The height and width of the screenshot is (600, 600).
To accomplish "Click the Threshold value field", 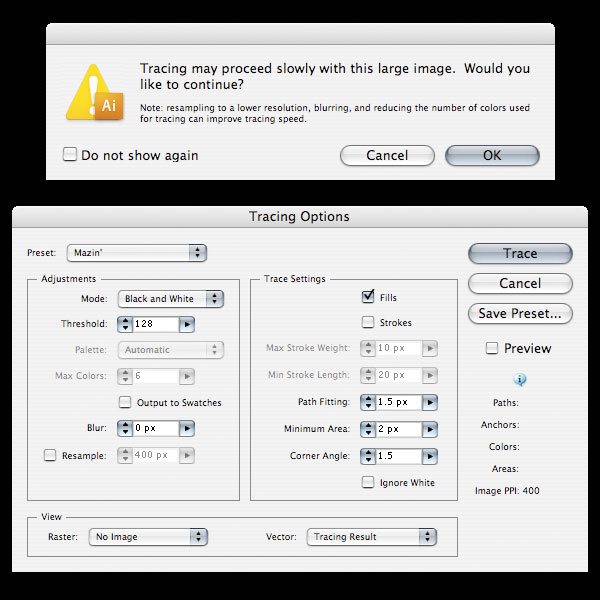I will [155, 324].
